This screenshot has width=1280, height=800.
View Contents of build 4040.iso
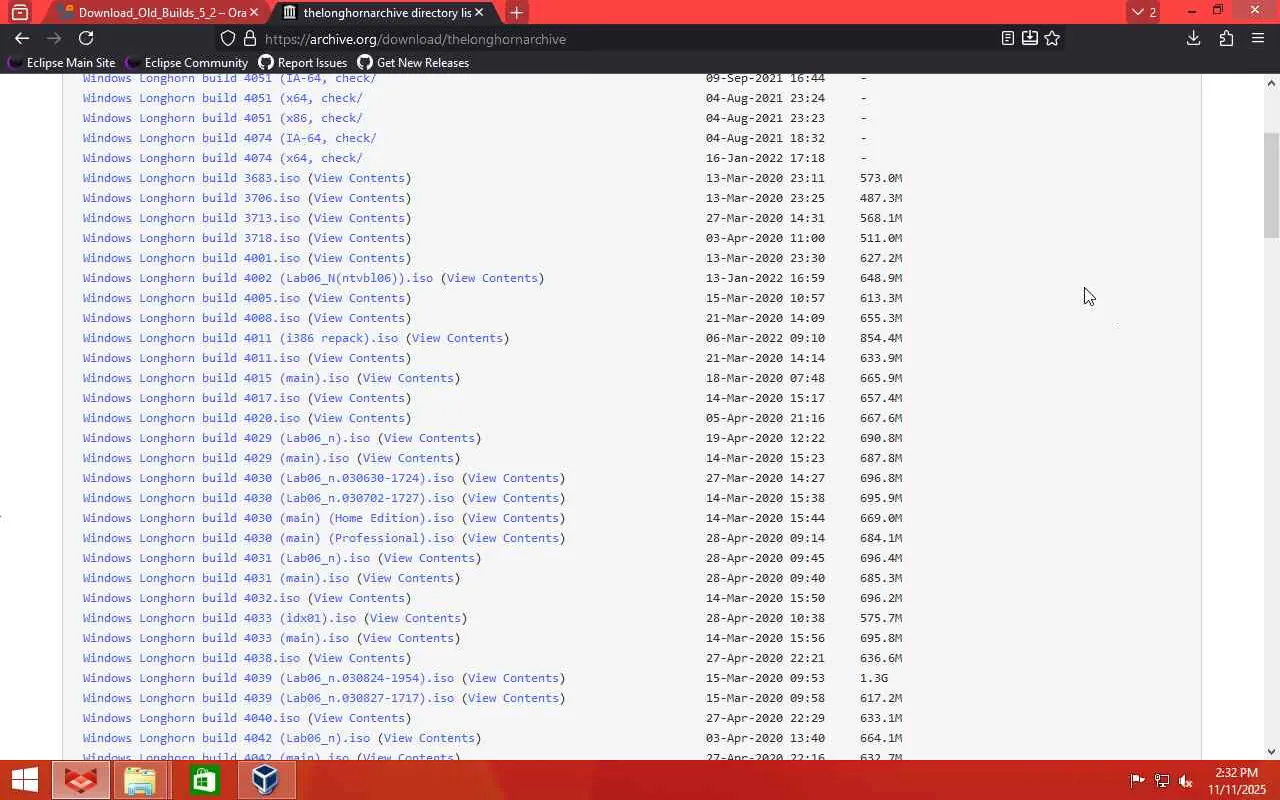coord(359,718)
